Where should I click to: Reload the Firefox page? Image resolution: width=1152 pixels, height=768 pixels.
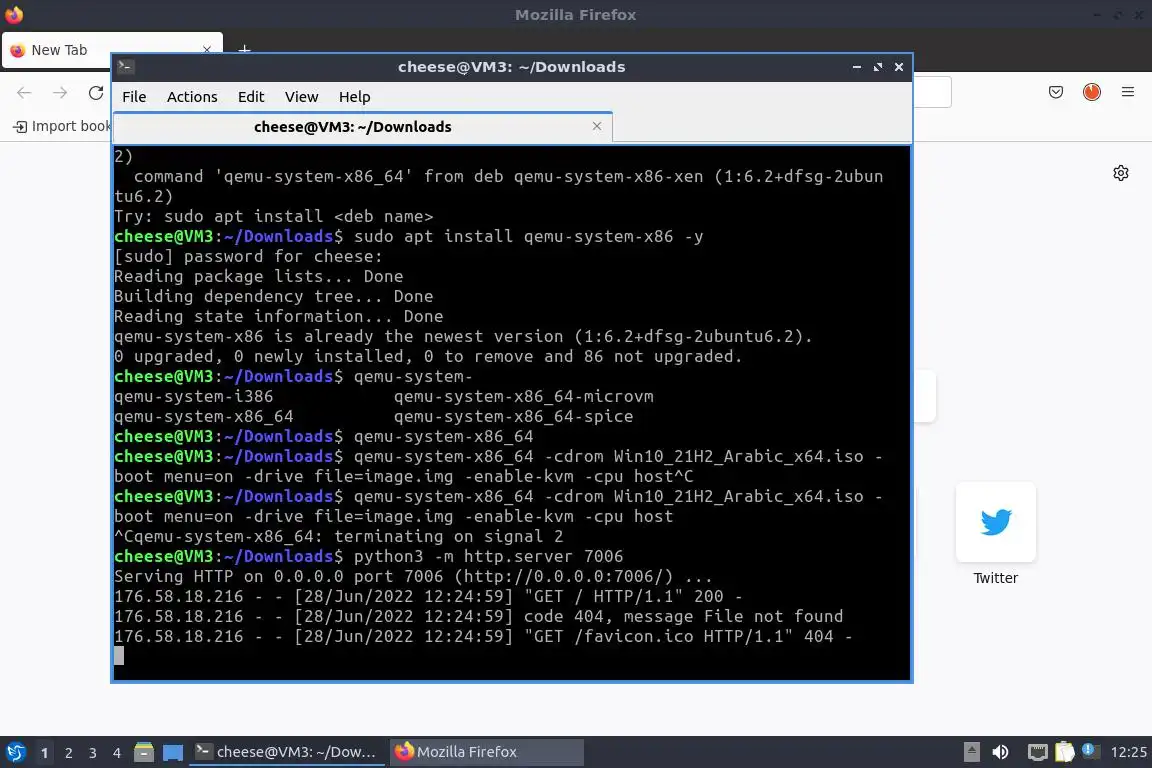point(96,93)
